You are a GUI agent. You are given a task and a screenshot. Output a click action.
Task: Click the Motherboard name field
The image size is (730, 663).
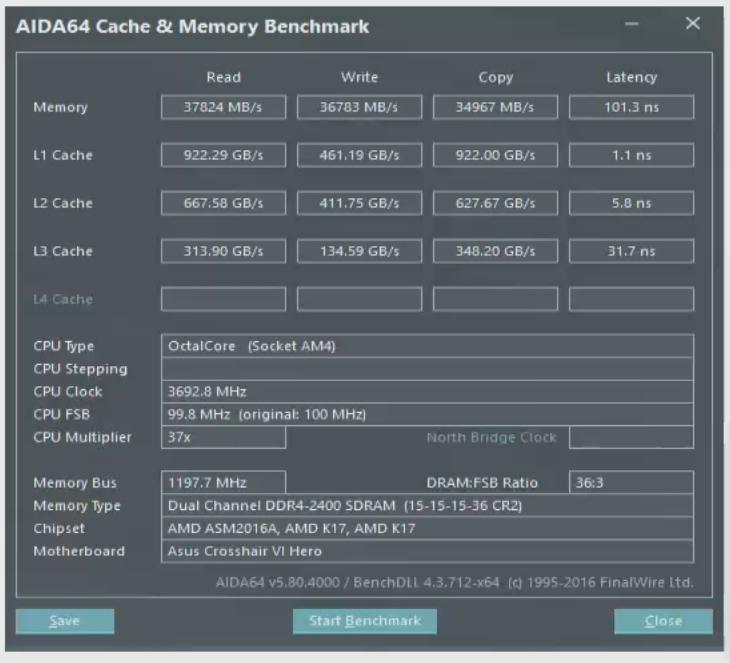click(427, 551)
